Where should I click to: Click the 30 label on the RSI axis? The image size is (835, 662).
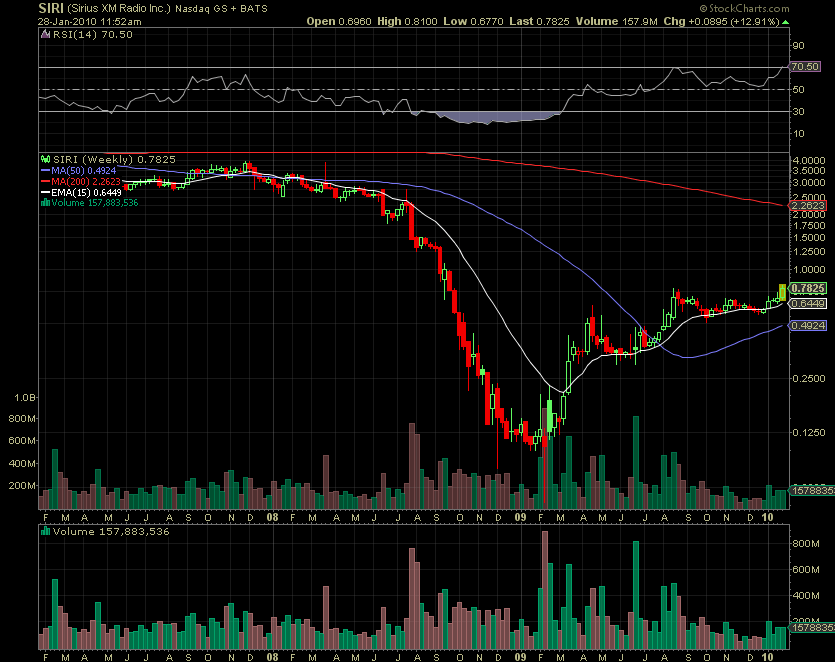[x=798, y=111]
